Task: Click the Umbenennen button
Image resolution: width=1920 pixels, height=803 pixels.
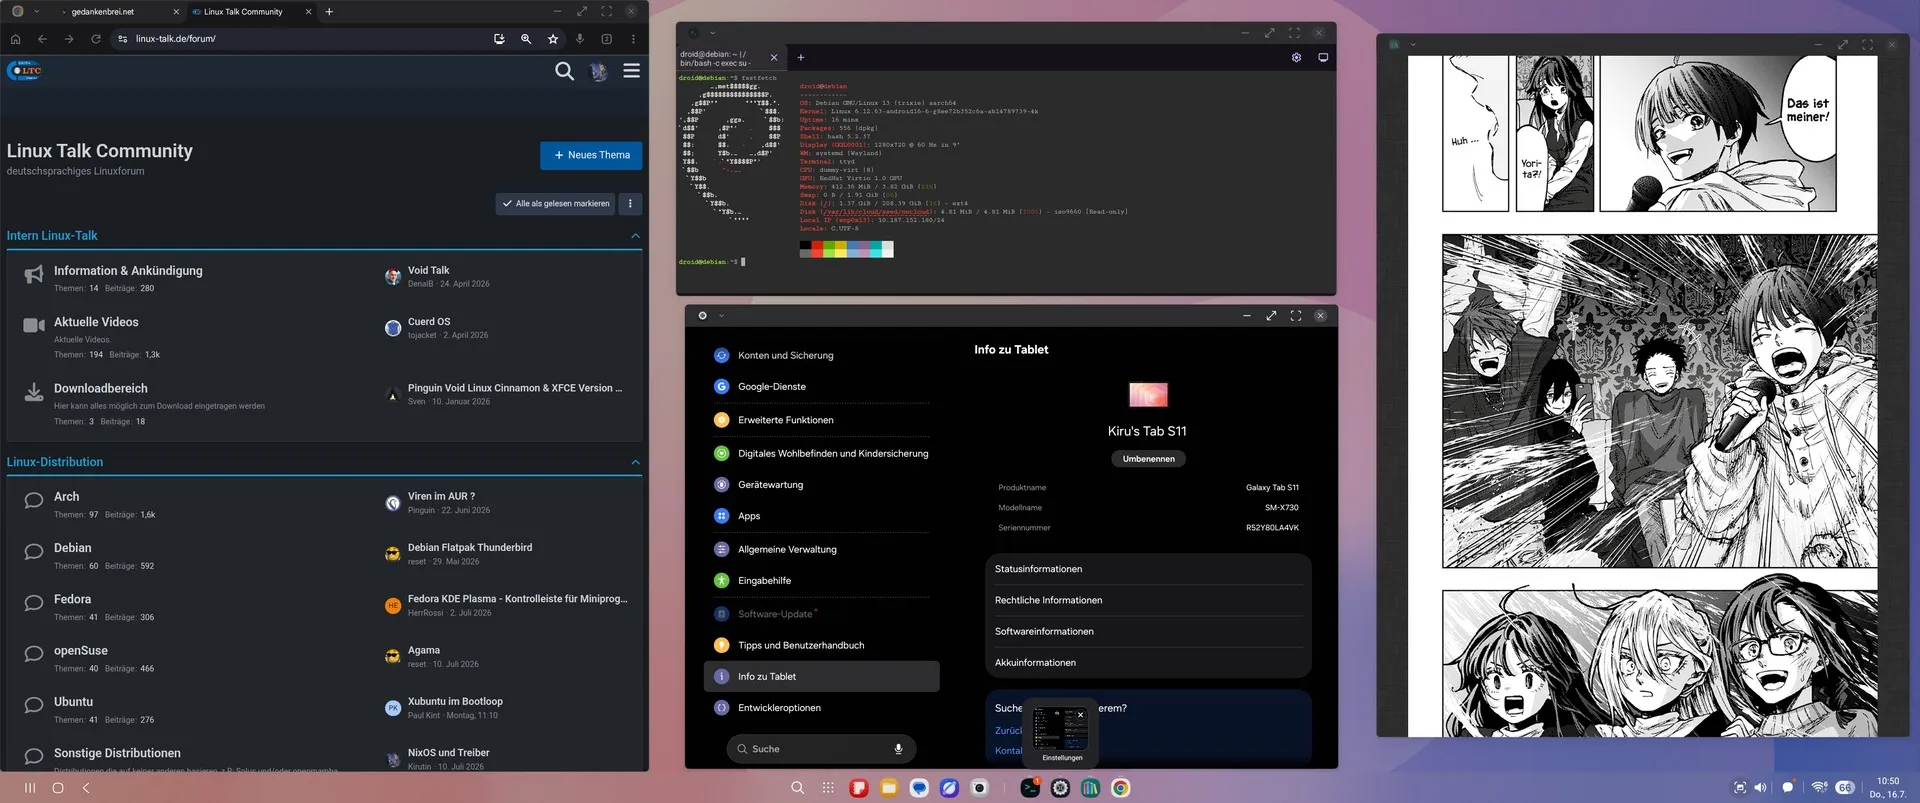Action: 1148,459
